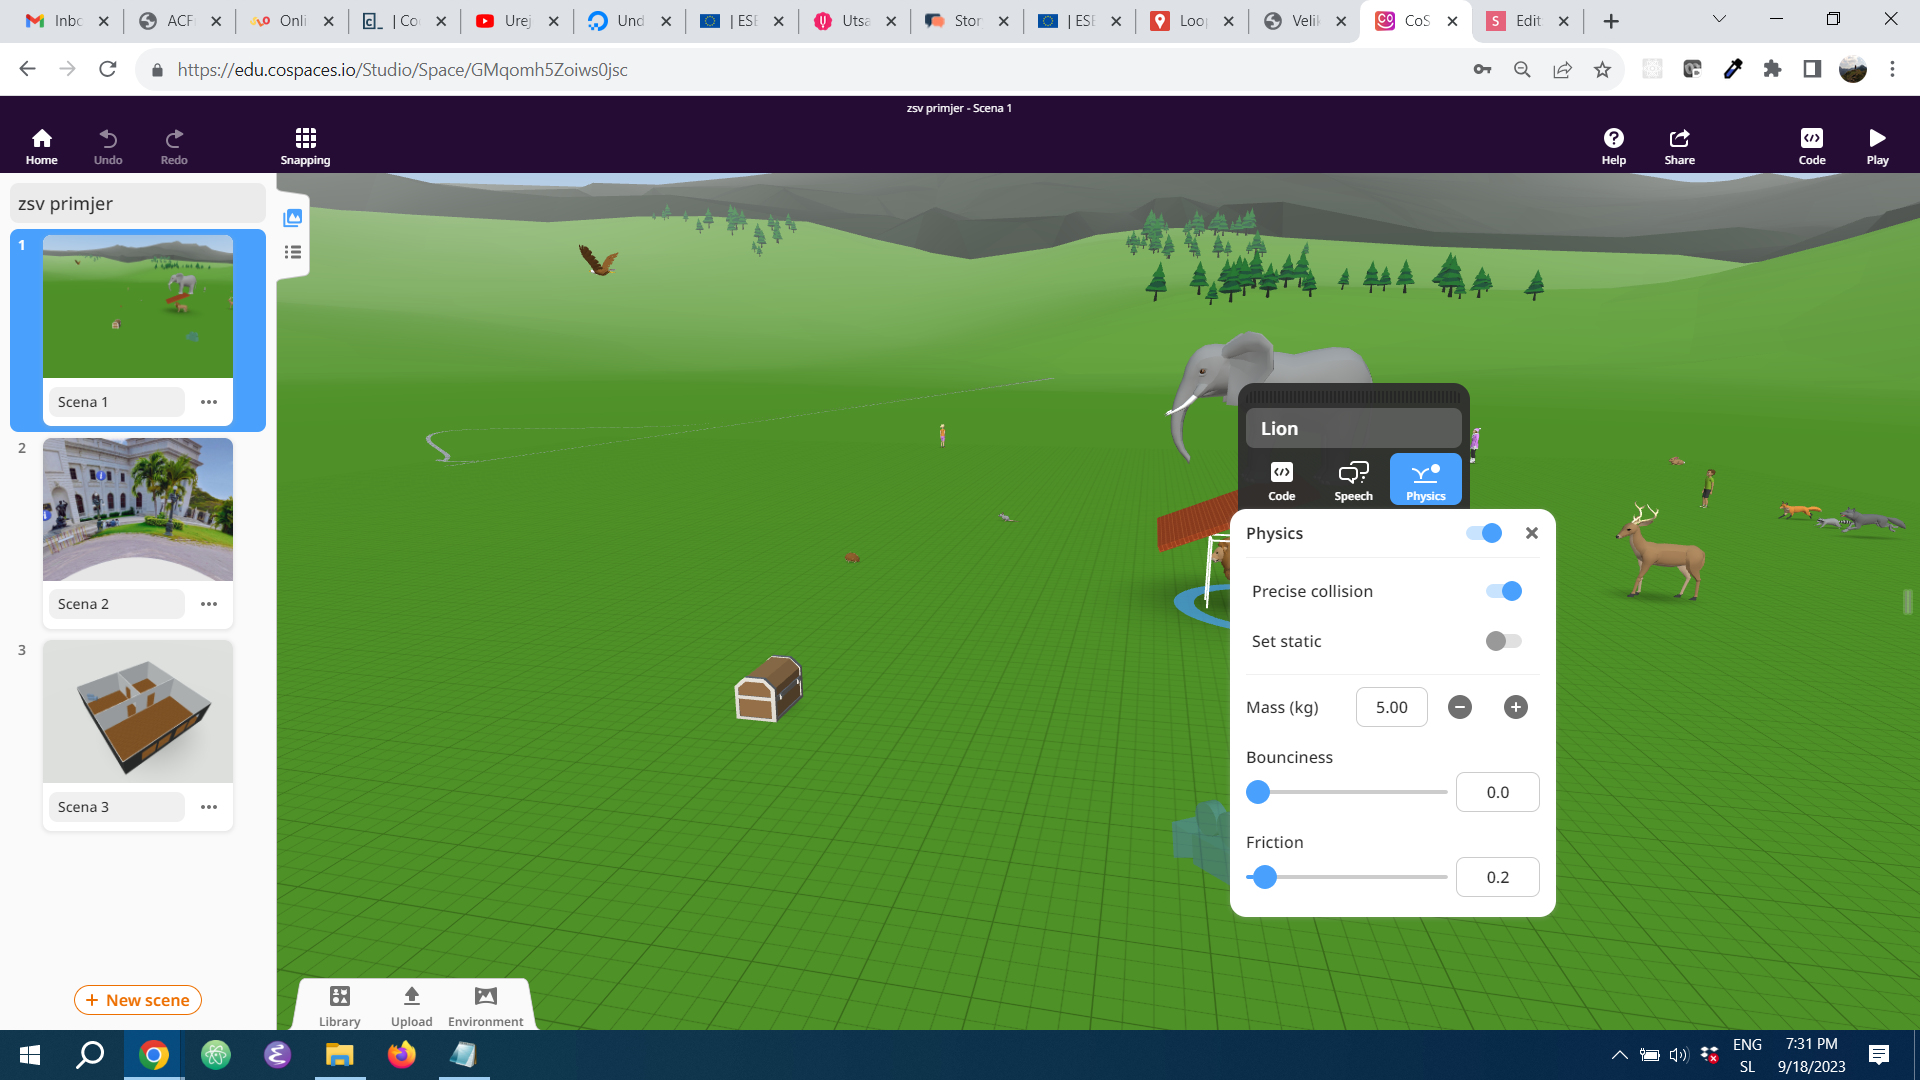
Task: Select the Physics tab in Lion popup
Action: pyautogui.click(x=1425, y=480)
